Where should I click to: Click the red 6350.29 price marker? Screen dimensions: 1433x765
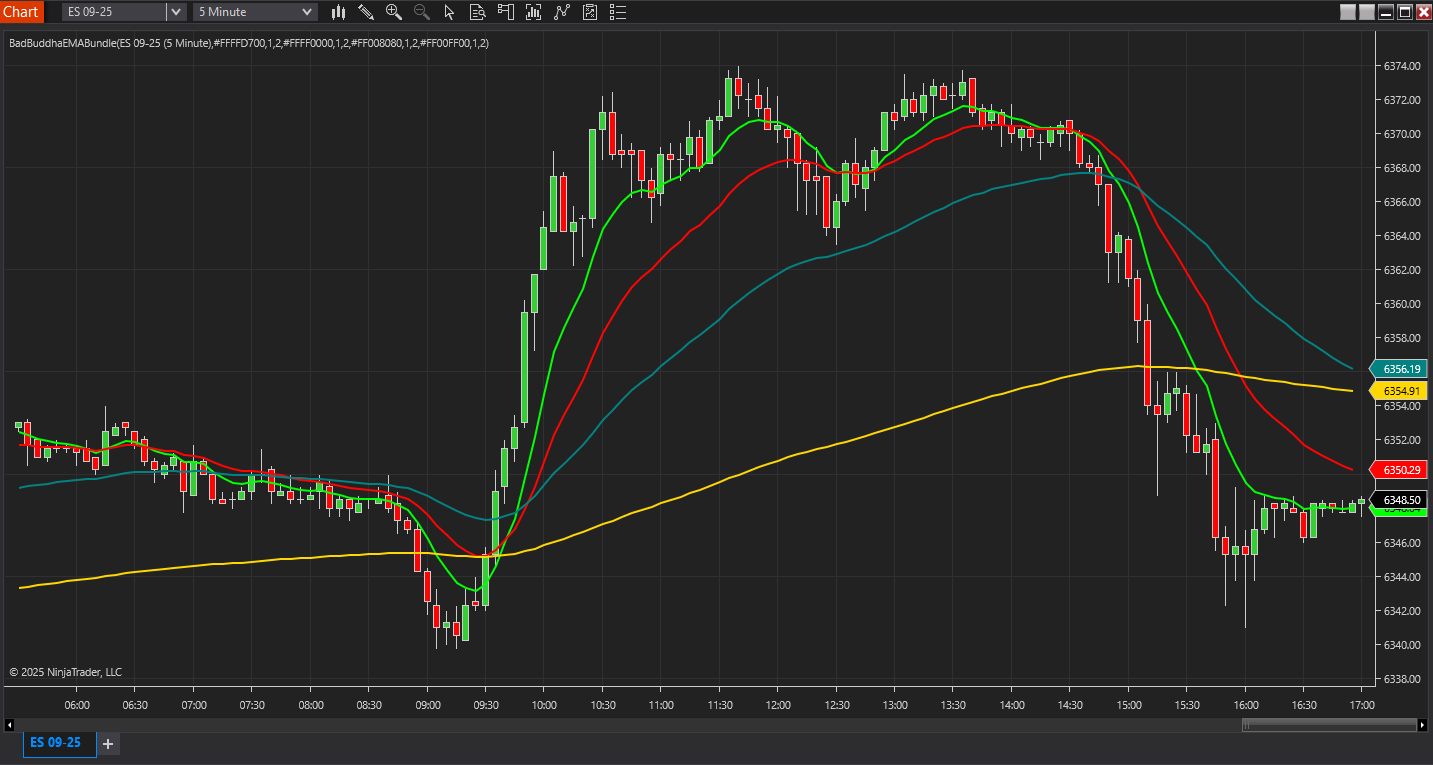pyautogui.click(x=1397, y=469)
